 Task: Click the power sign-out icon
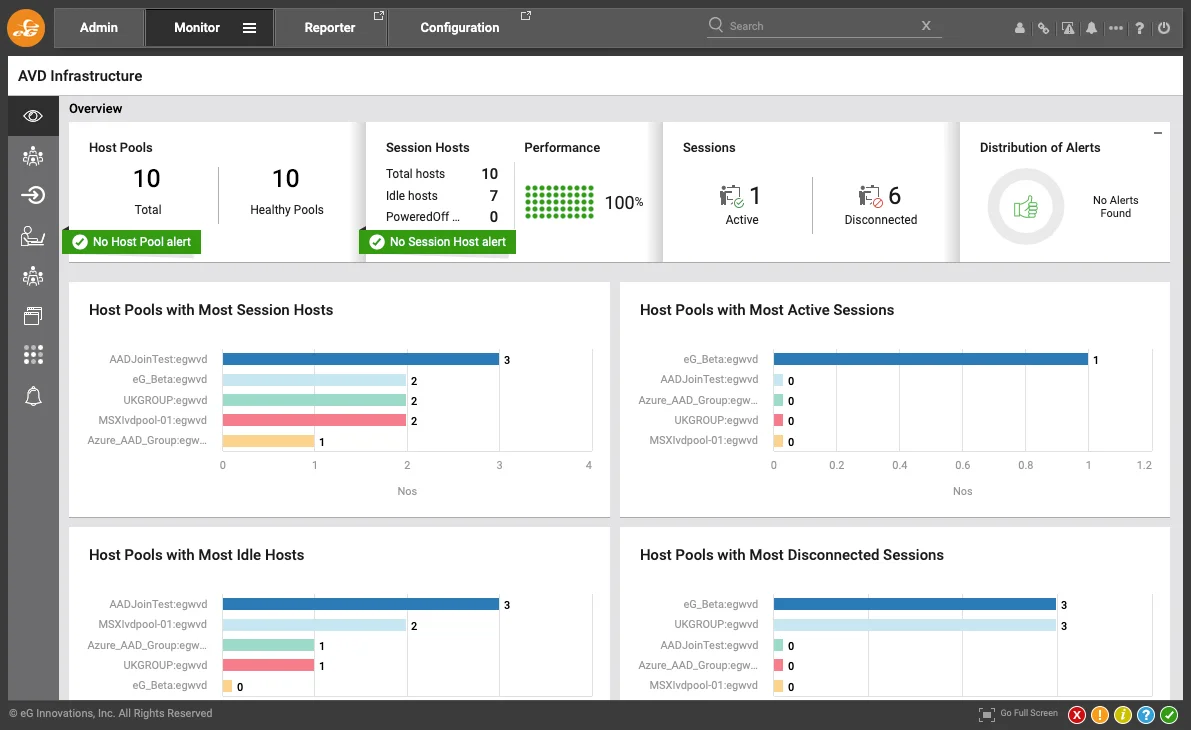[1164, 28]
